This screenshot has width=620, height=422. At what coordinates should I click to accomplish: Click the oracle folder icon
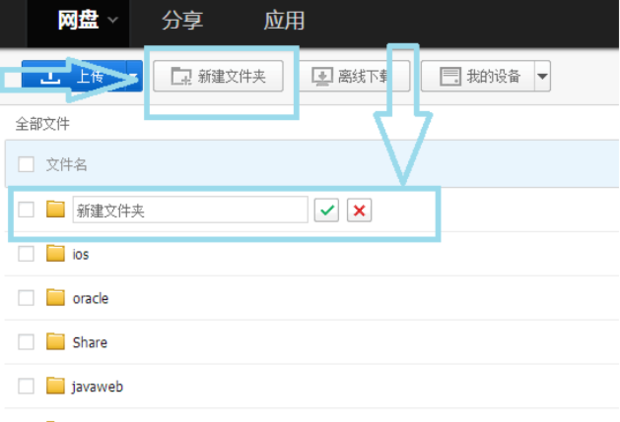(x=55, y=297)
